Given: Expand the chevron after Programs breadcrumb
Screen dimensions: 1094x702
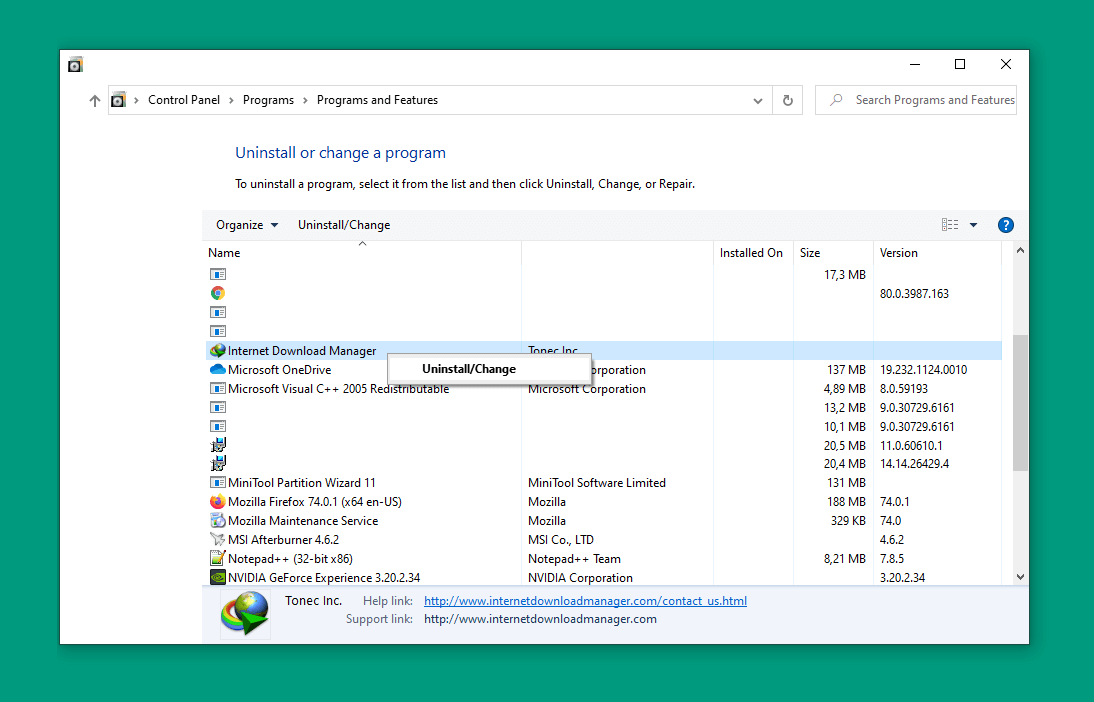Looking at the screenshot, I should [305, 100].
